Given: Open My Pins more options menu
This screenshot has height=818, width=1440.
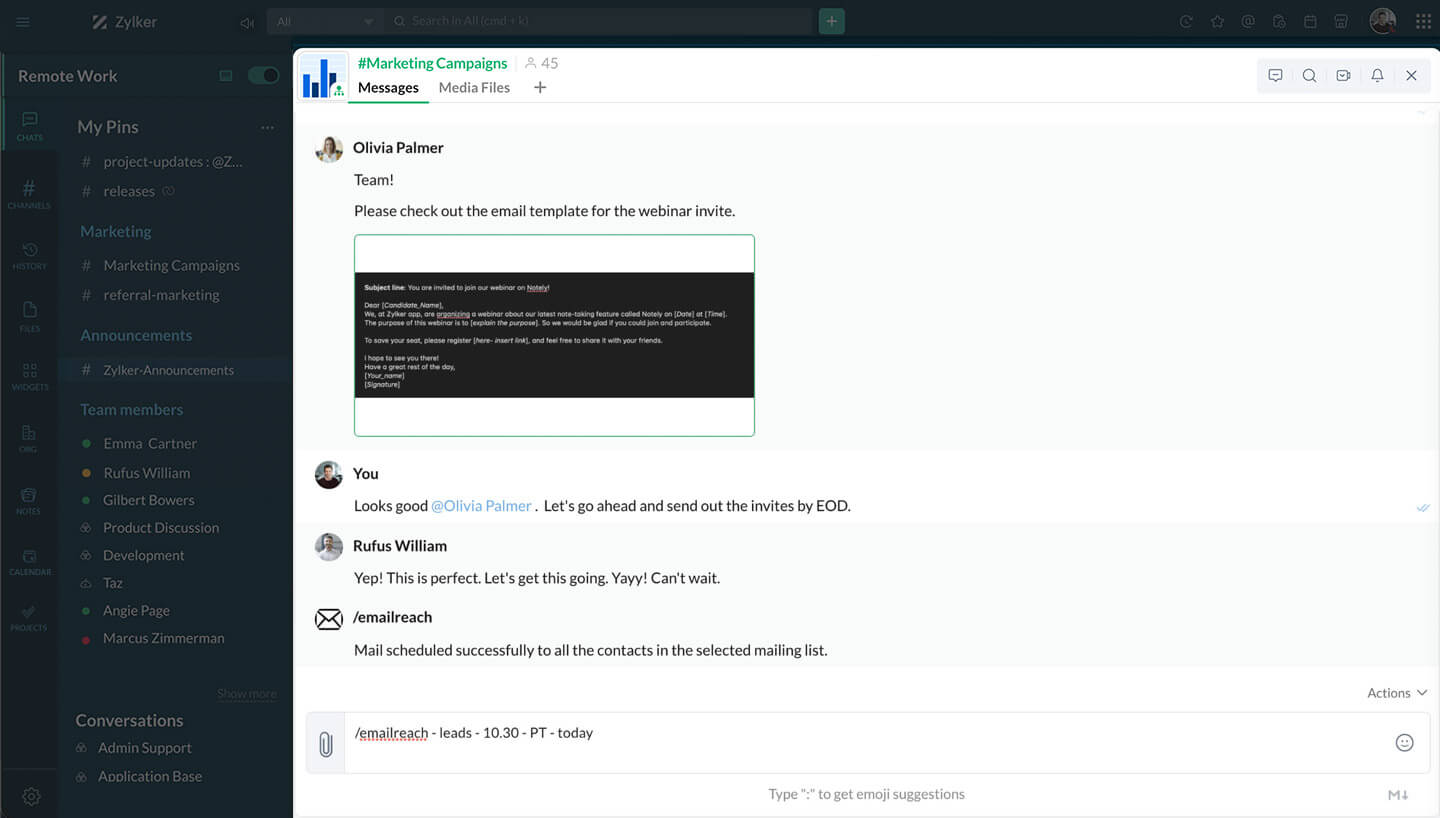Looking at the screenshot, I should (267, 127).
